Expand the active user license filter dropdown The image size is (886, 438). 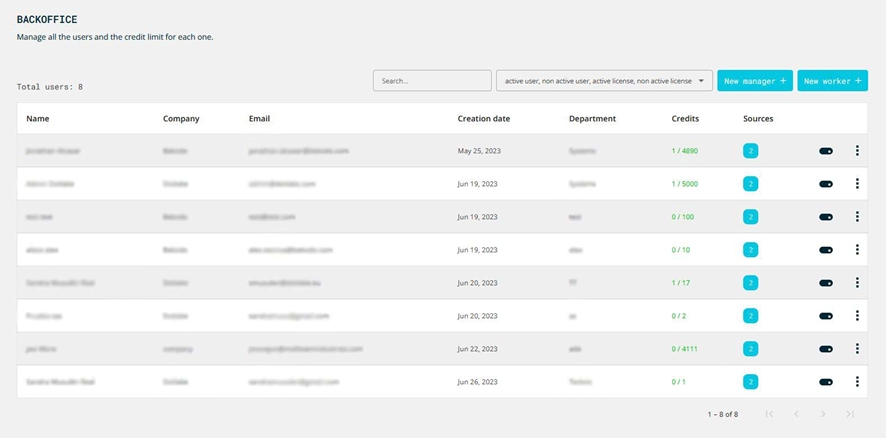tap(604, 81)
